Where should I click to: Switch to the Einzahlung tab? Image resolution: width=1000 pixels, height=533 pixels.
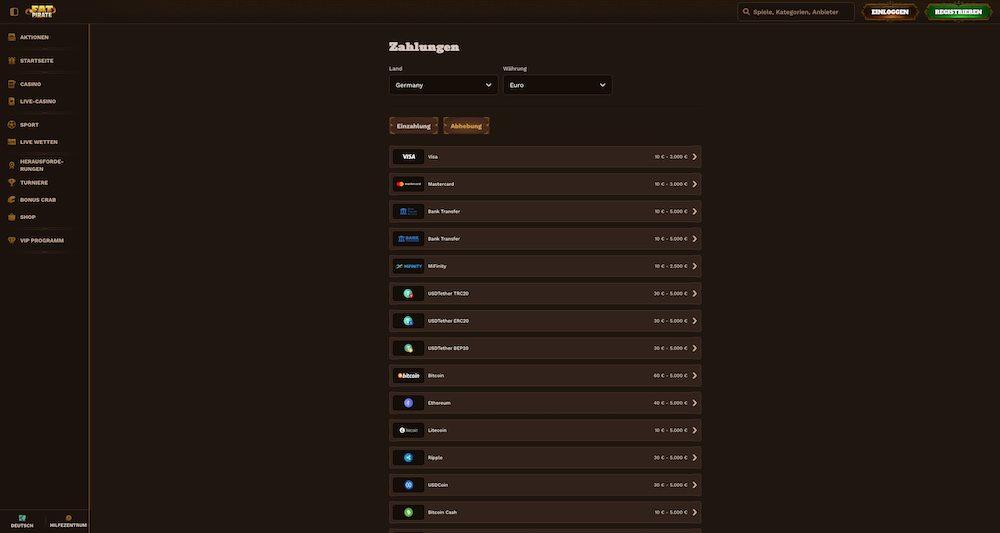(x=413, y=126)
